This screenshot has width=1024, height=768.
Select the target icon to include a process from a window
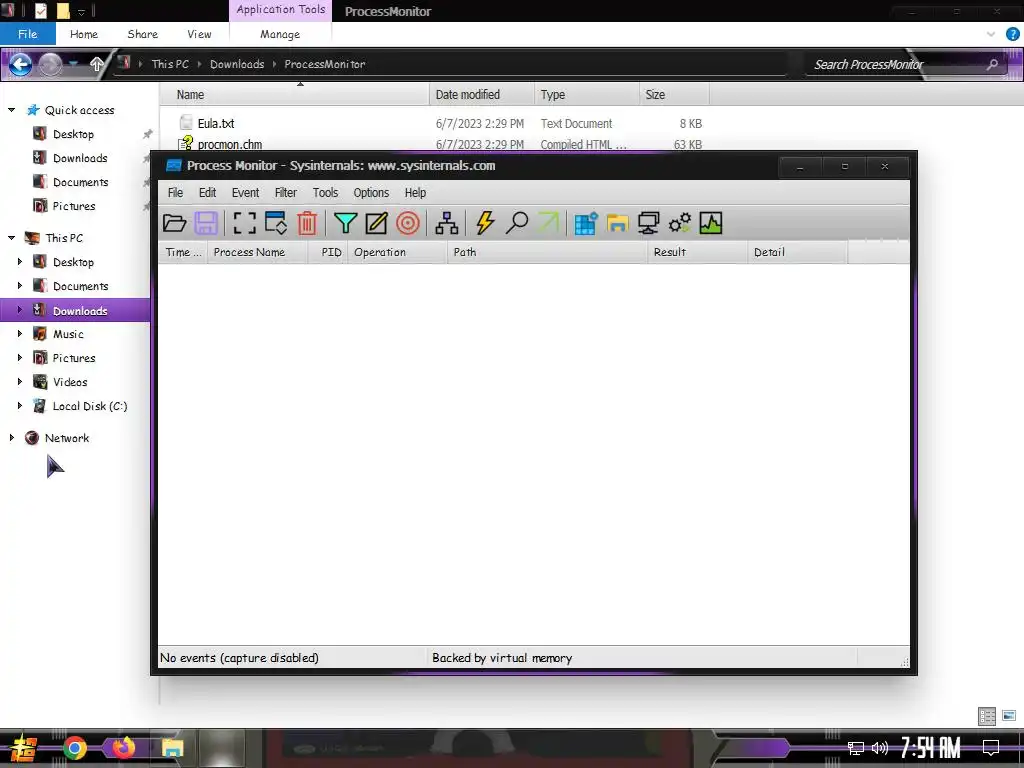pyautogui.click(x=408, y=223)
